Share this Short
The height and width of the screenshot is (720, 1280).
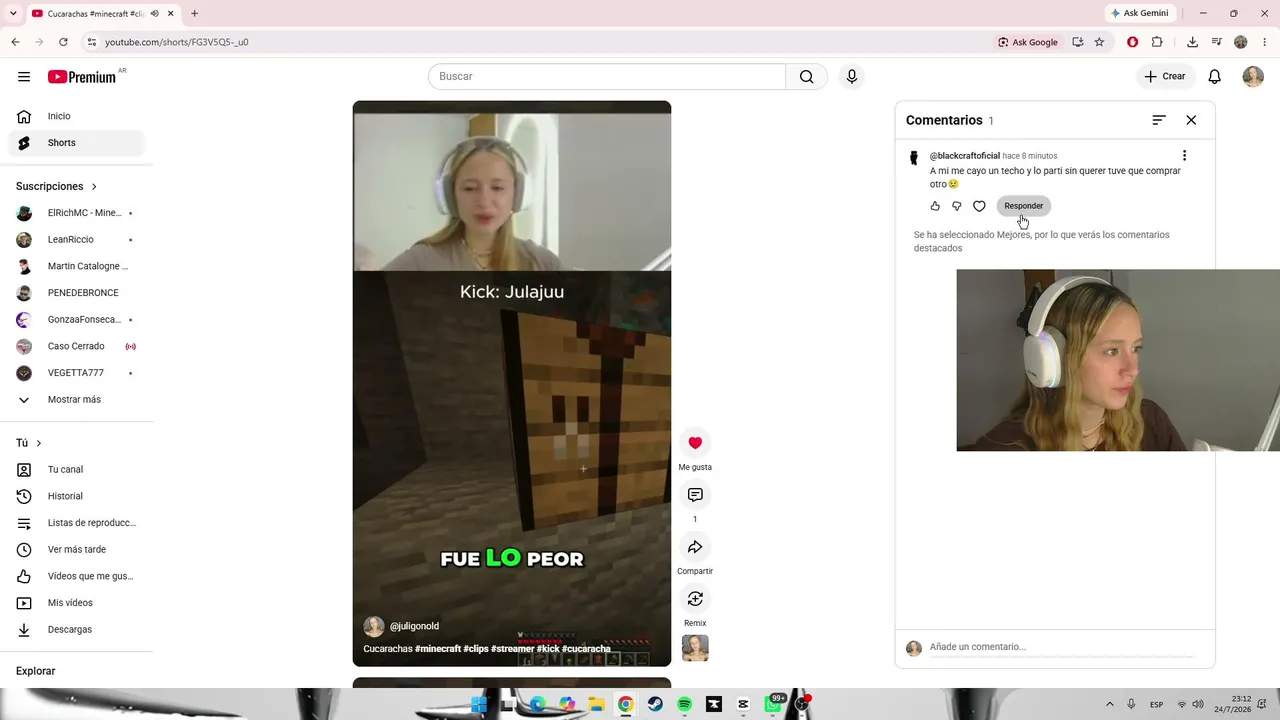[695, 547]
